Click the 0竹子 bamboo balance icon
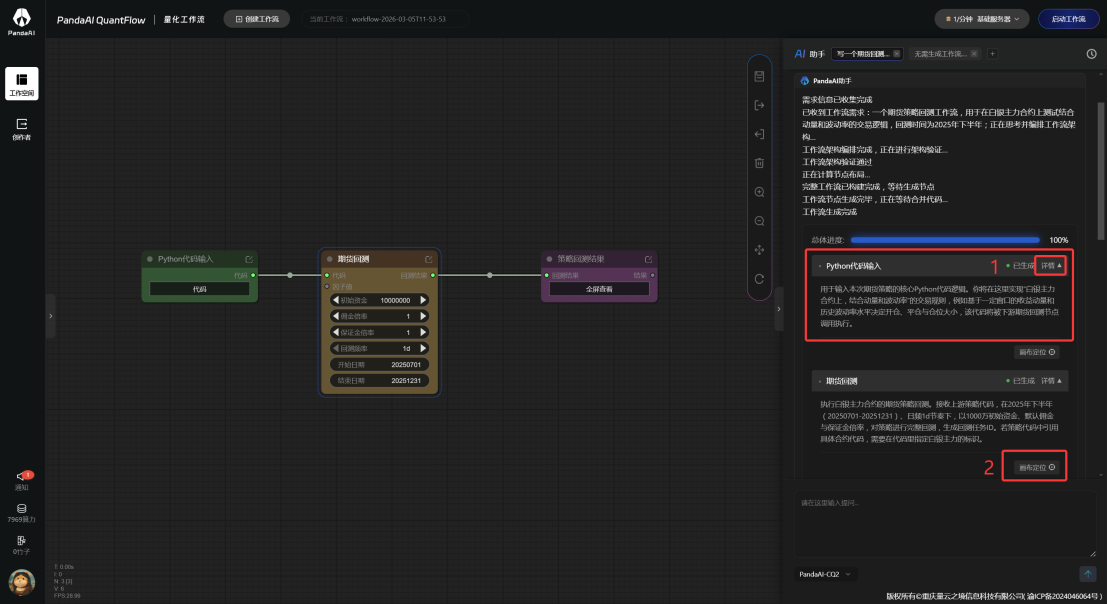The image size is (1108, 604). click(22, 545)
